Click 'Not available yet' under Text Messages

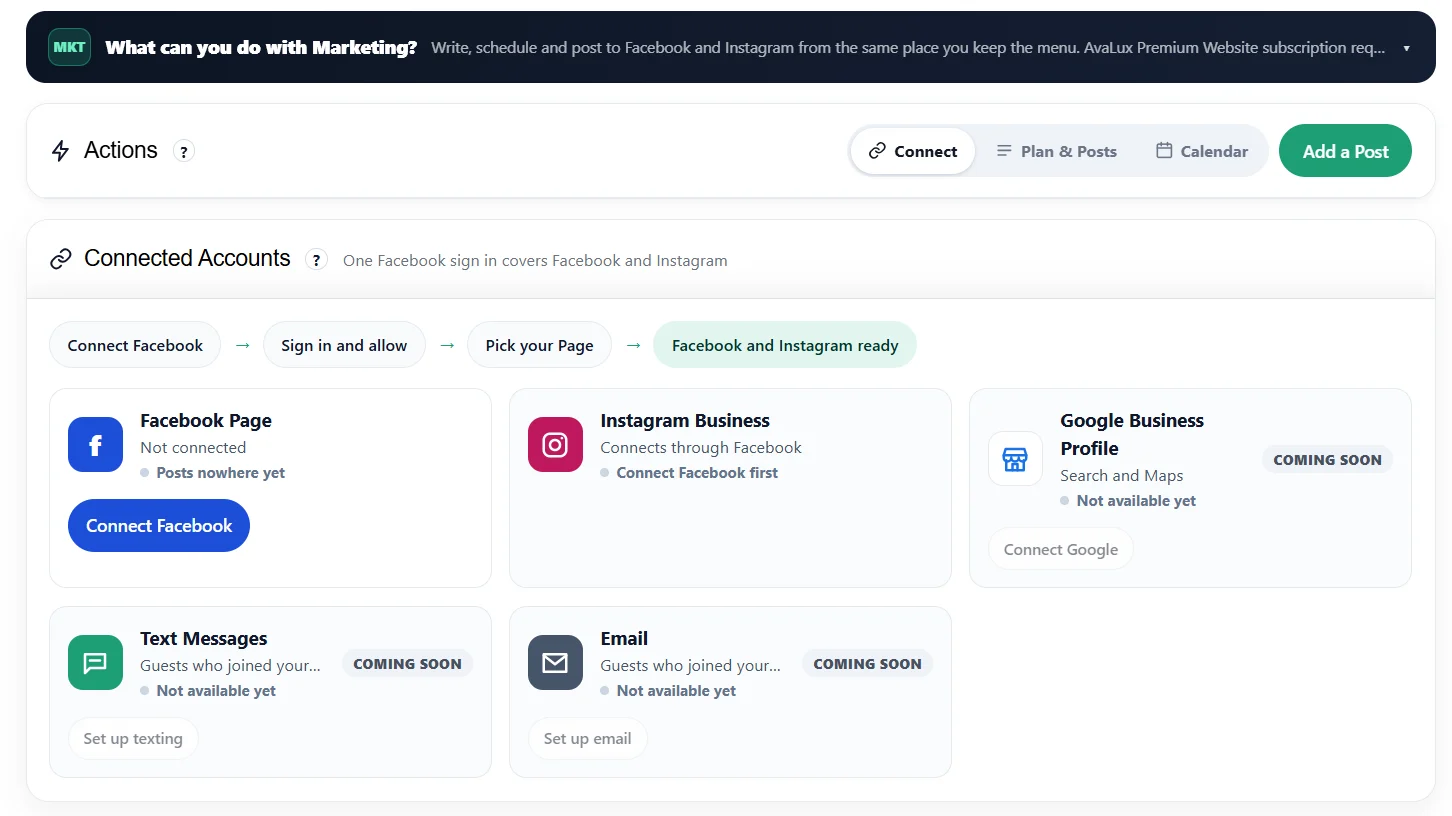(x=216, y=691)
